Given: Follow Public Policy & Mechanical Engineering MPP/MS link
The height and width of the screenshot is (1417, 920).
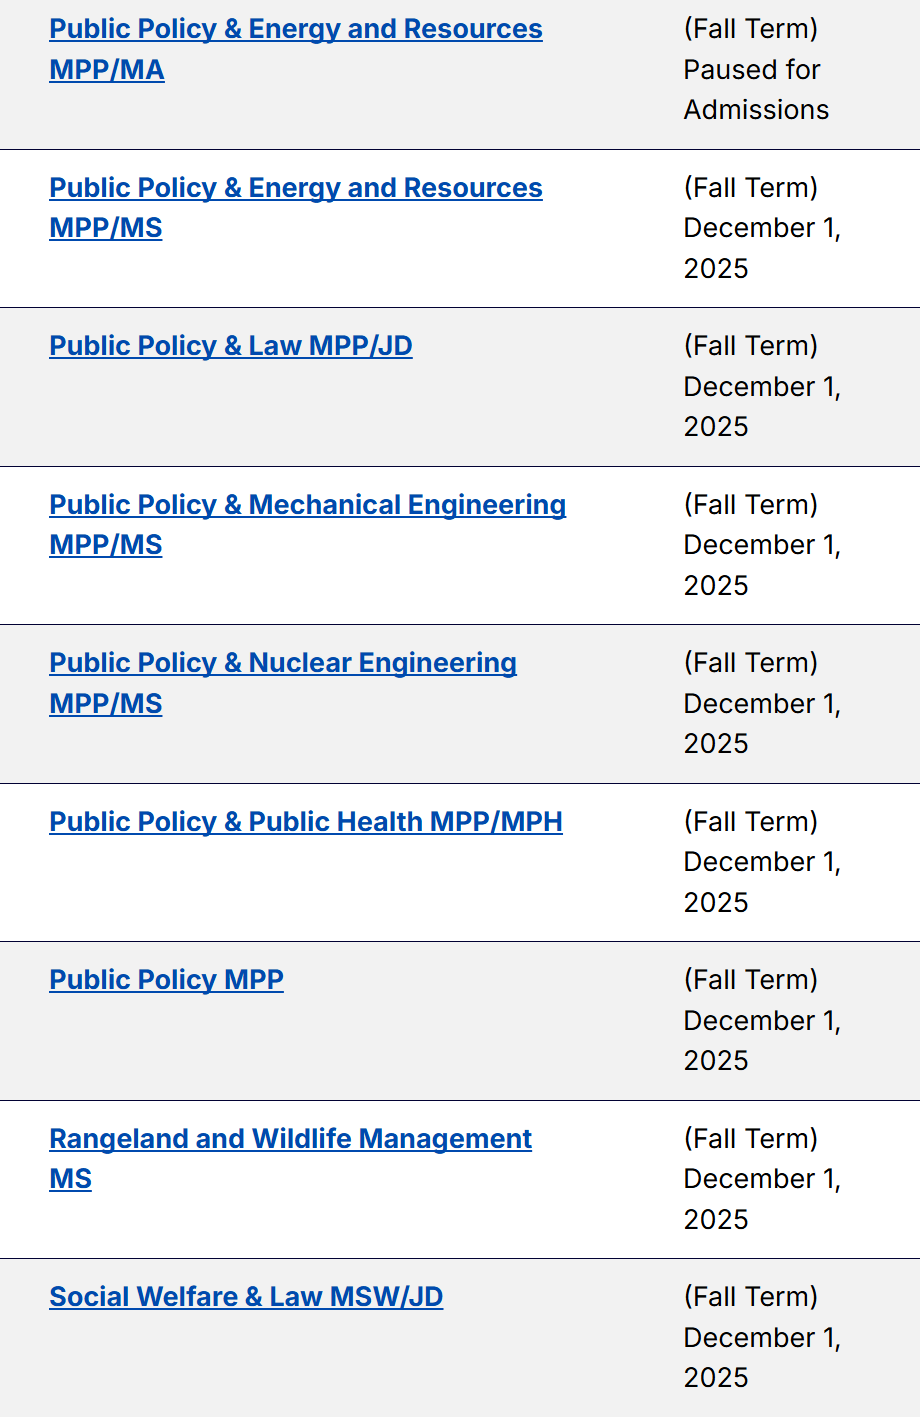Looking at the screenshot, I should (307, 505).
